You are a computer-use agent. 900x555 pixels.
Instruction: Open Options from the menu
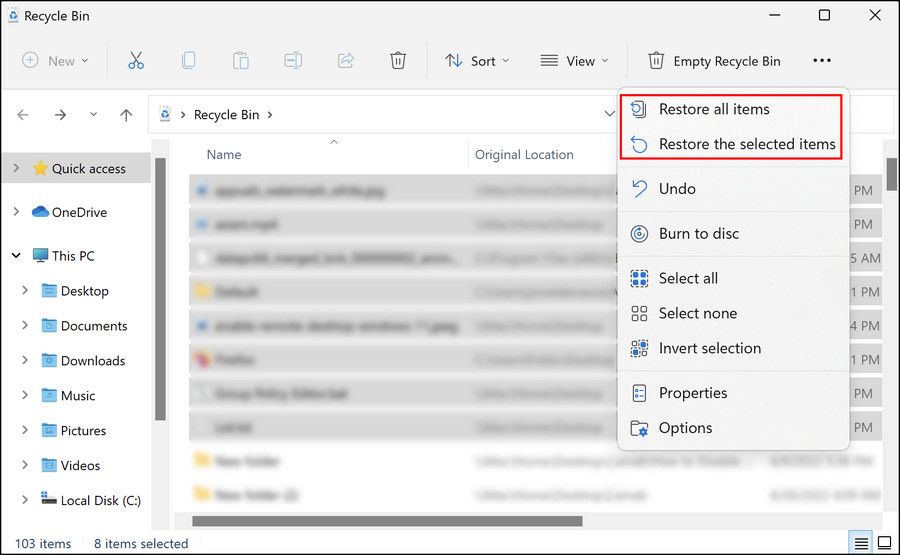coord(734,428)
